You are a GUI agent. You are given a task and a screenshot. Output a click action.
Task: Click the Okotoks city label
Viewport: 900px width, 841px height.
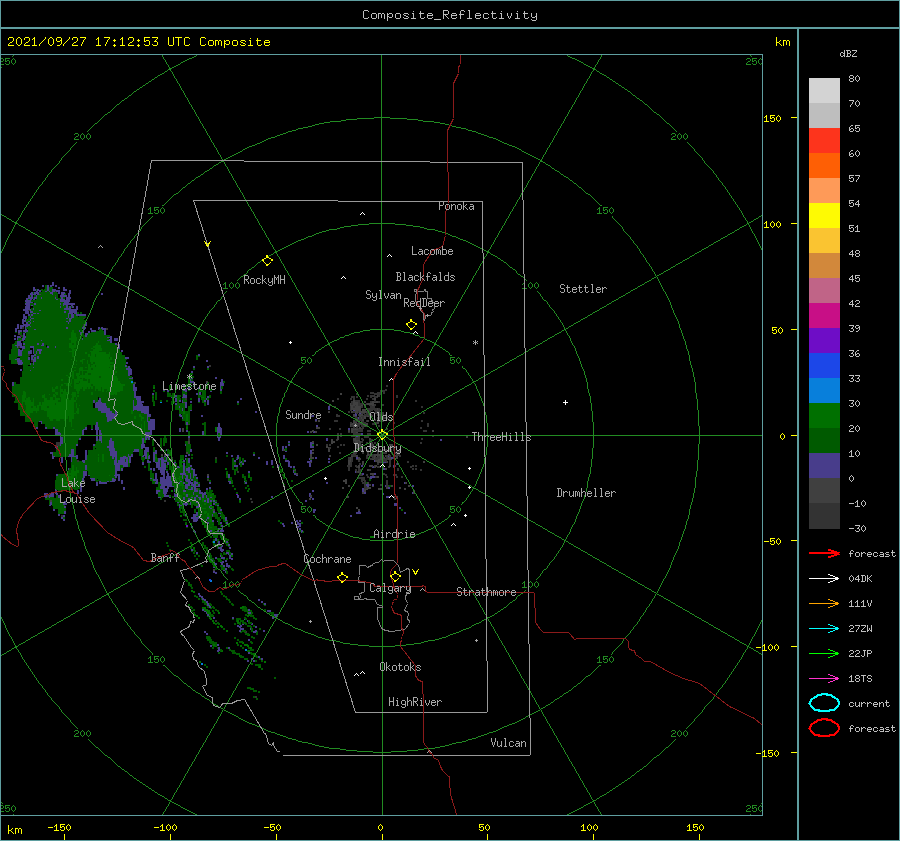(x=400, y=667)
